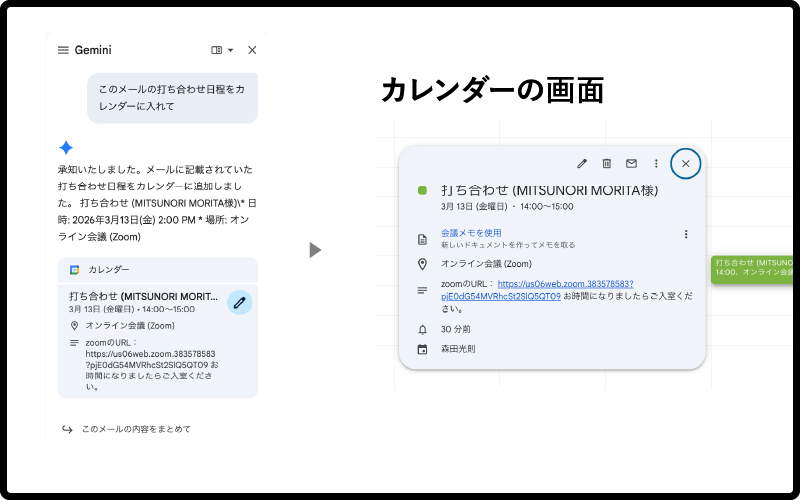This screenshot has width=800, height=500.
Task: Select suggestion このメールの内容をまとめて
Action: (136, 429)
